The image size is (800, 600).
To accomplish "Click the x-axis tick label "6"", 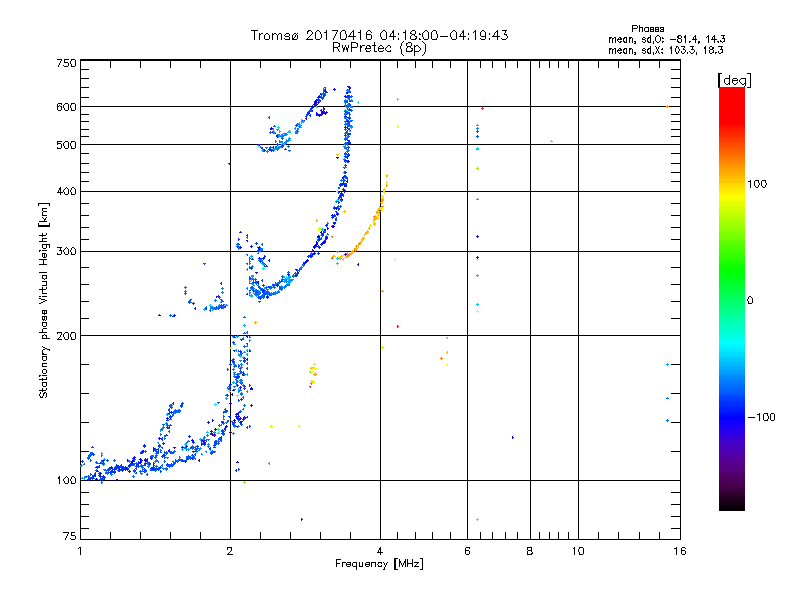I will coord(467,551).
